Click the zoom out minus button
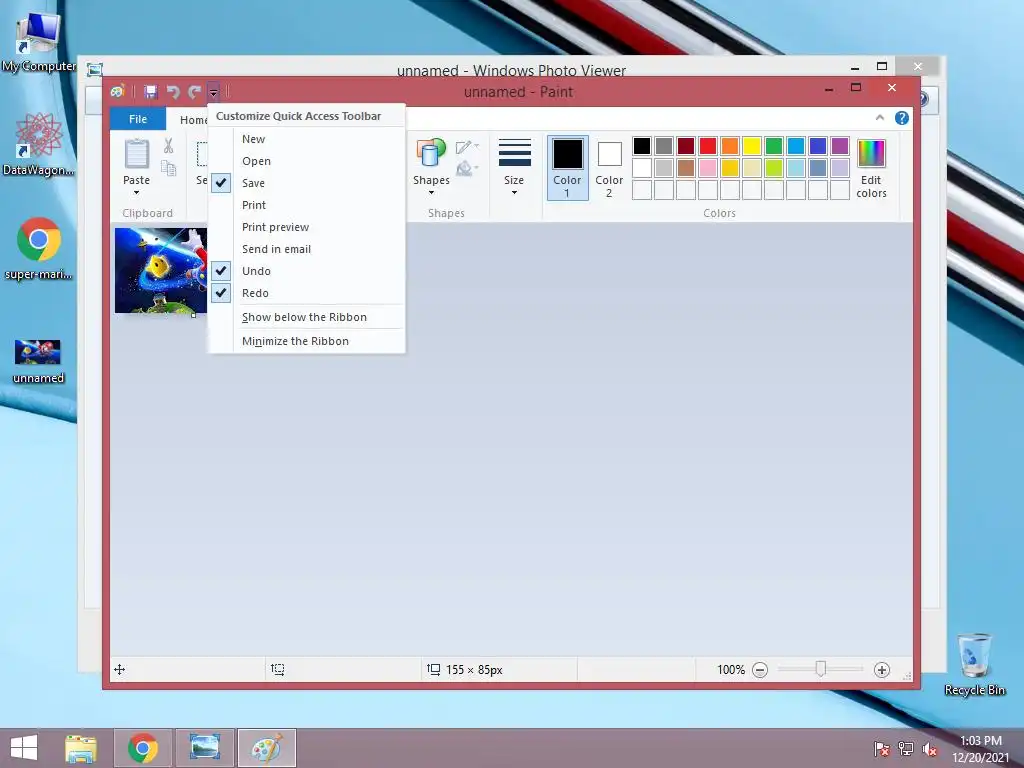Viewport: 1024px width, 768px height. (x=760, y=670)
